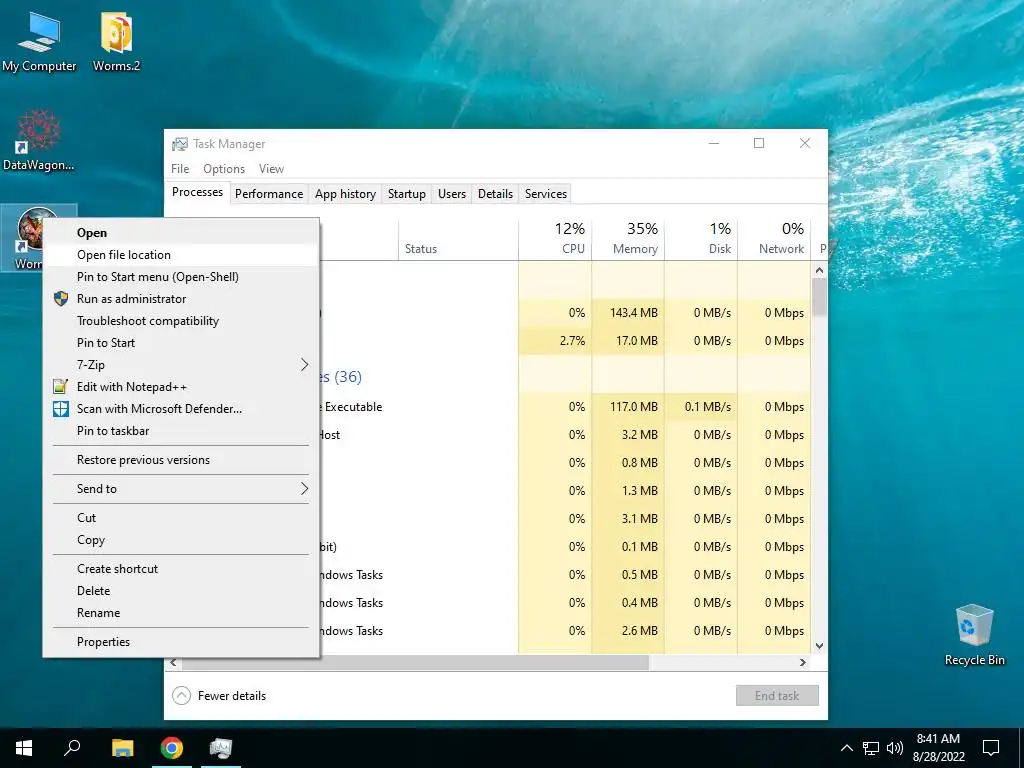This screenshot has height=768, width=1024.
Task: Select the 117.0 MB memory cell
Action: pos(628,407)
